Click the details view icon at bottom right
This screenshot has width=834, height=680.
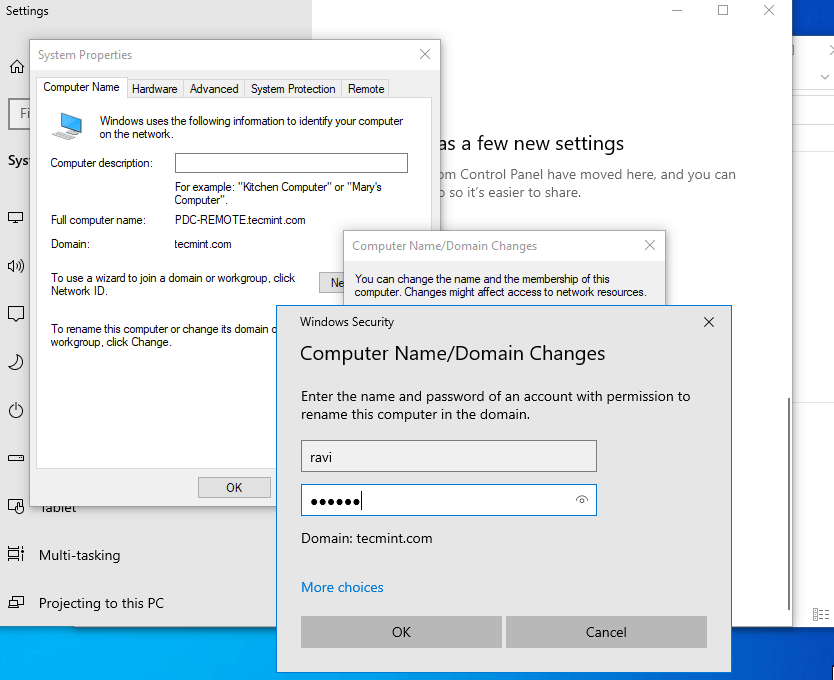click(821, 615)
